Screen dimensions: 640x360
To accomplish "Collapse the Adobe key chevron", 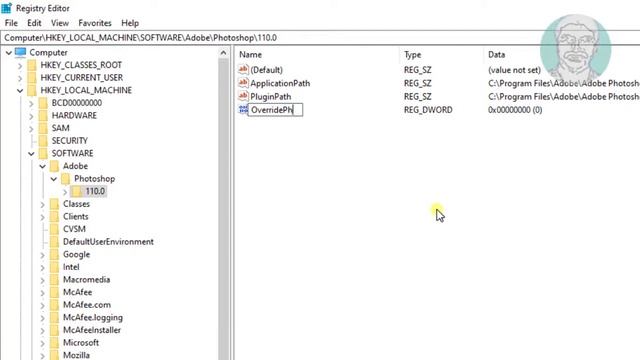I will point(42,167).
